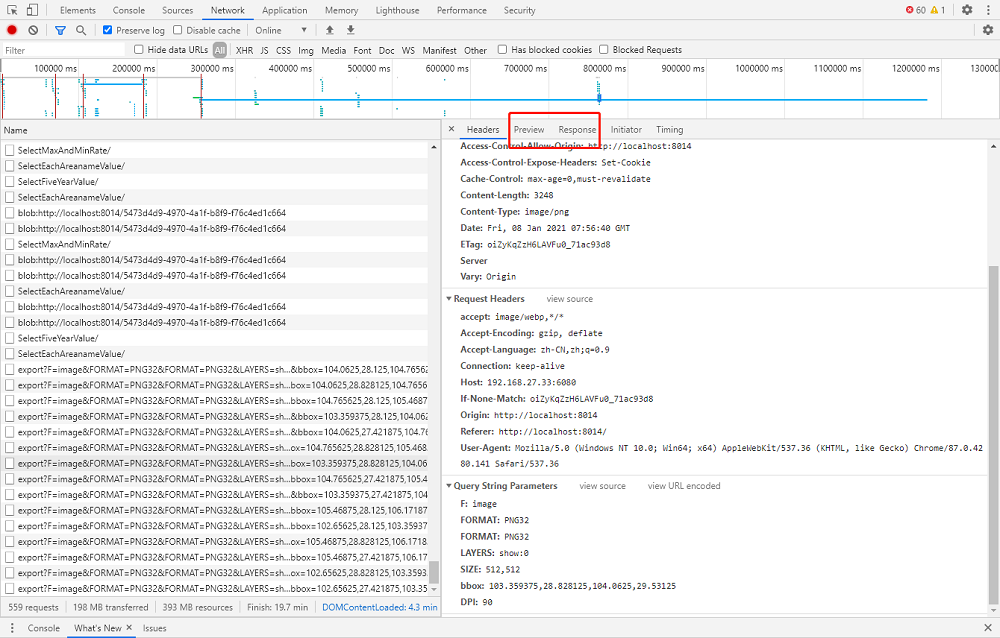
Task: Filter requests by Img type
Action: (306, 50)
